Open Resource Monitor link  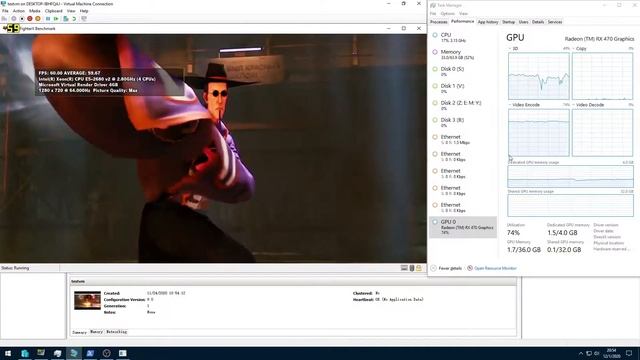pos(492,268)
